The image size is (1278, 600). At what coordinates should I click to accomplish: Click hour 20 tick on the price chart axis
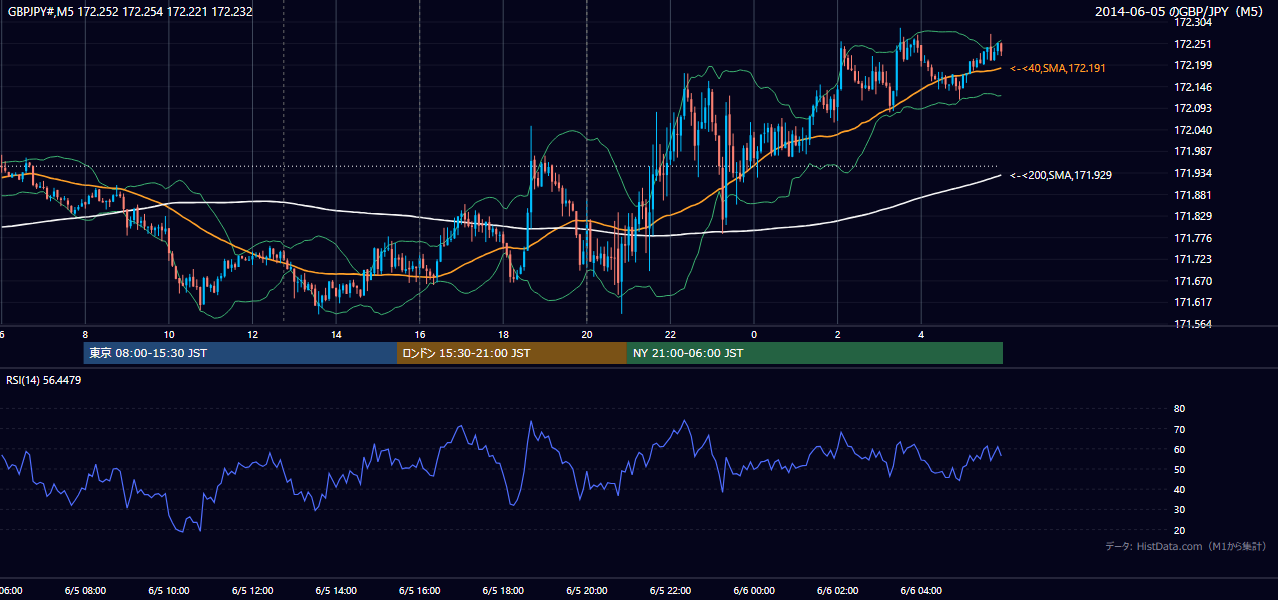tap(586, 334)
